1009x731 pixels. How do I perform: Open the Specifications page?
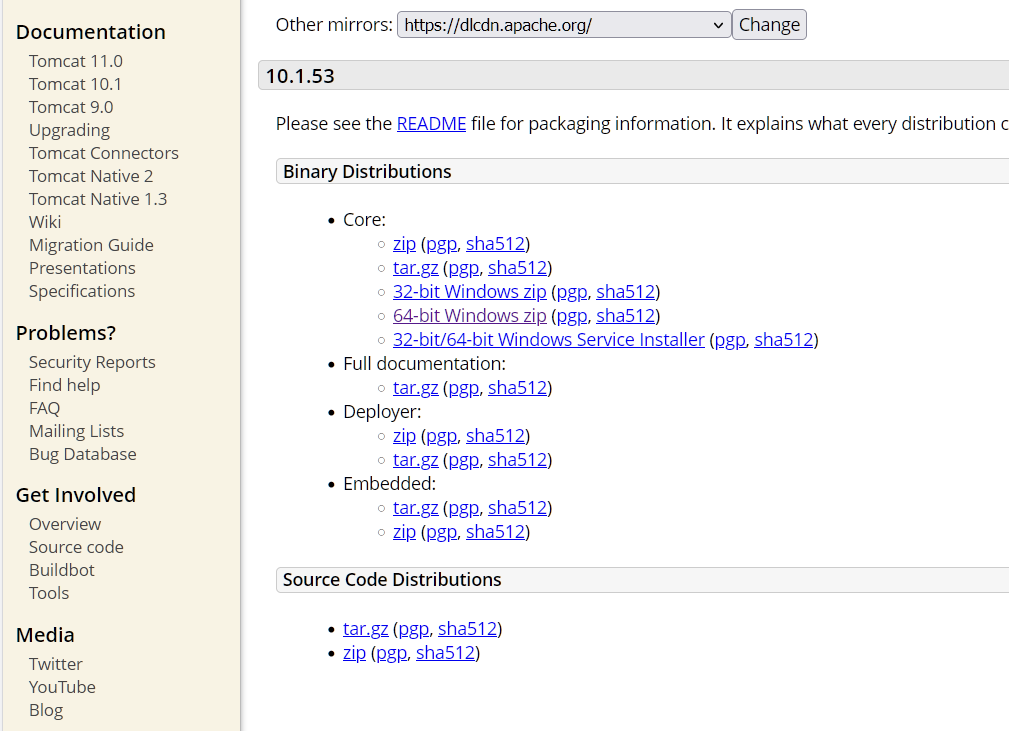(x=82, y=291)
